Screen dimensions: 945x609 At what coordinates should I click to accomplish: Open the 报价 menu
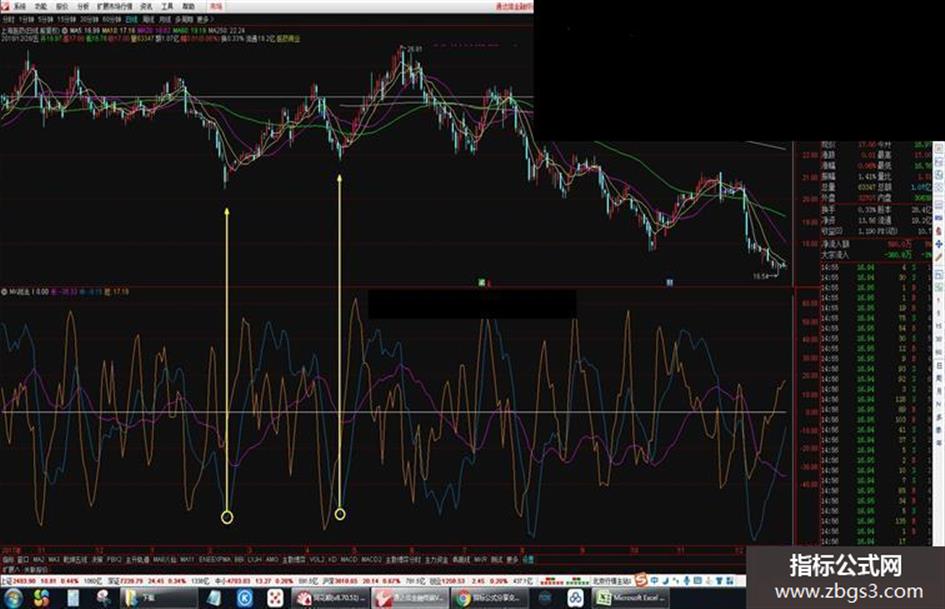coord(62,7)
